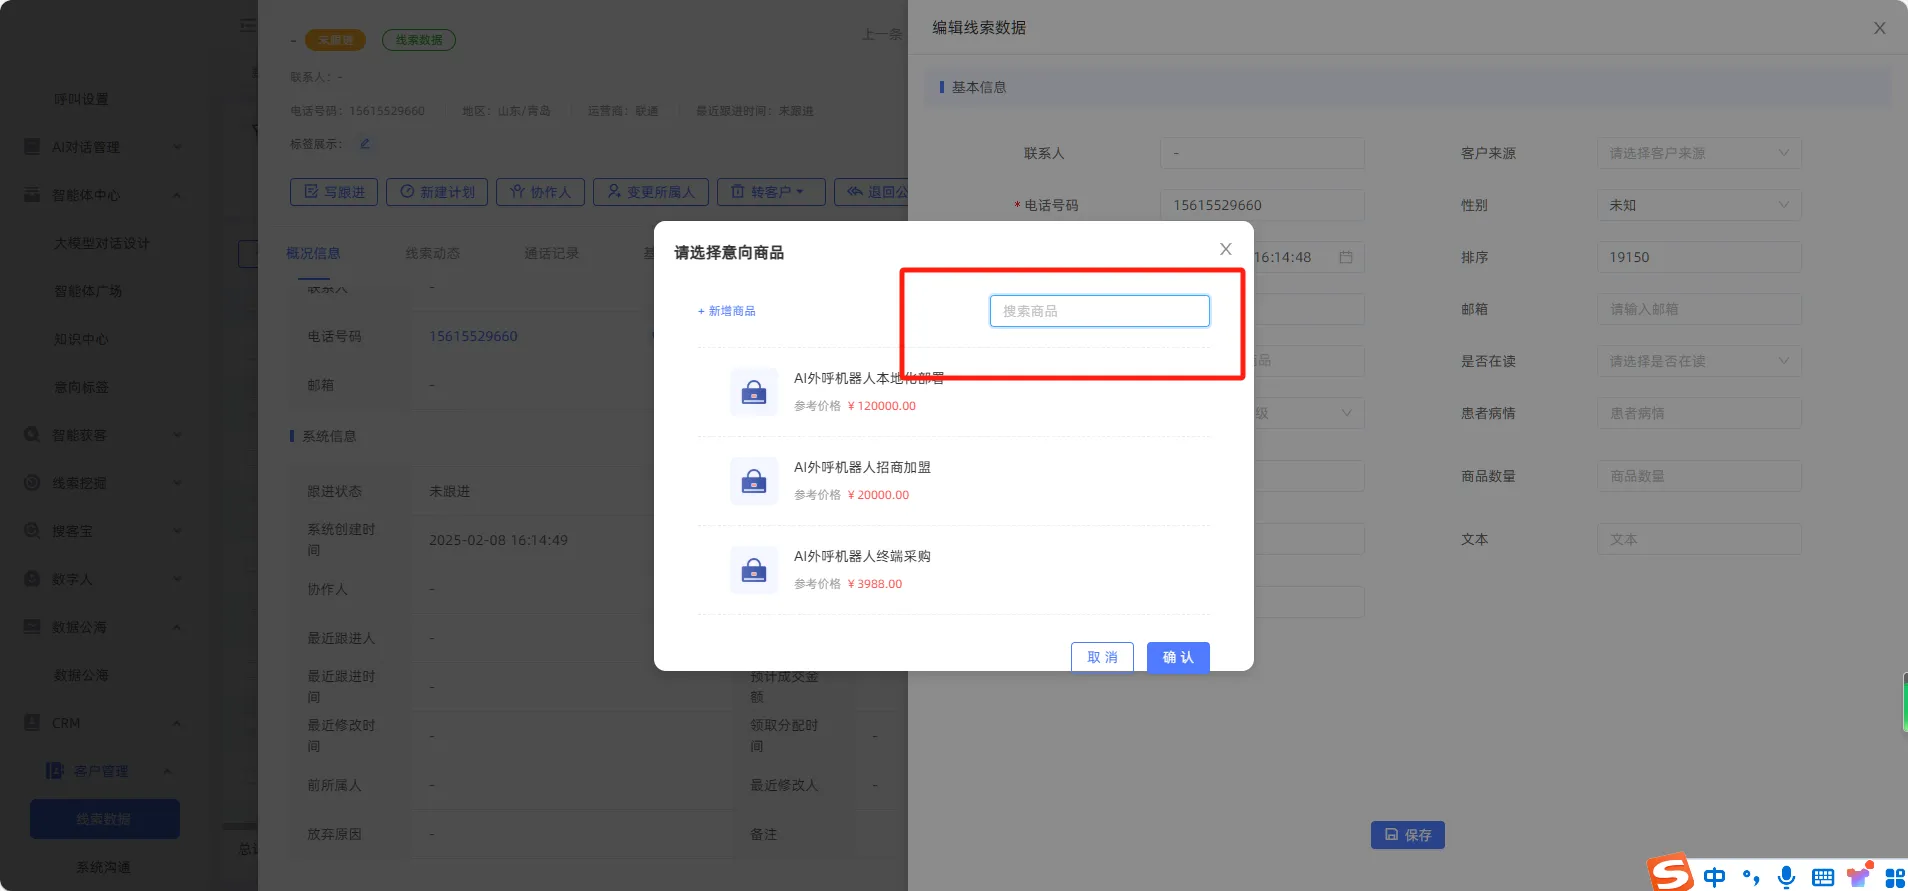This screenshot has width=1908, height=891.
Task: Click the 排序 field with 19150
Action: click(1699, 257)
